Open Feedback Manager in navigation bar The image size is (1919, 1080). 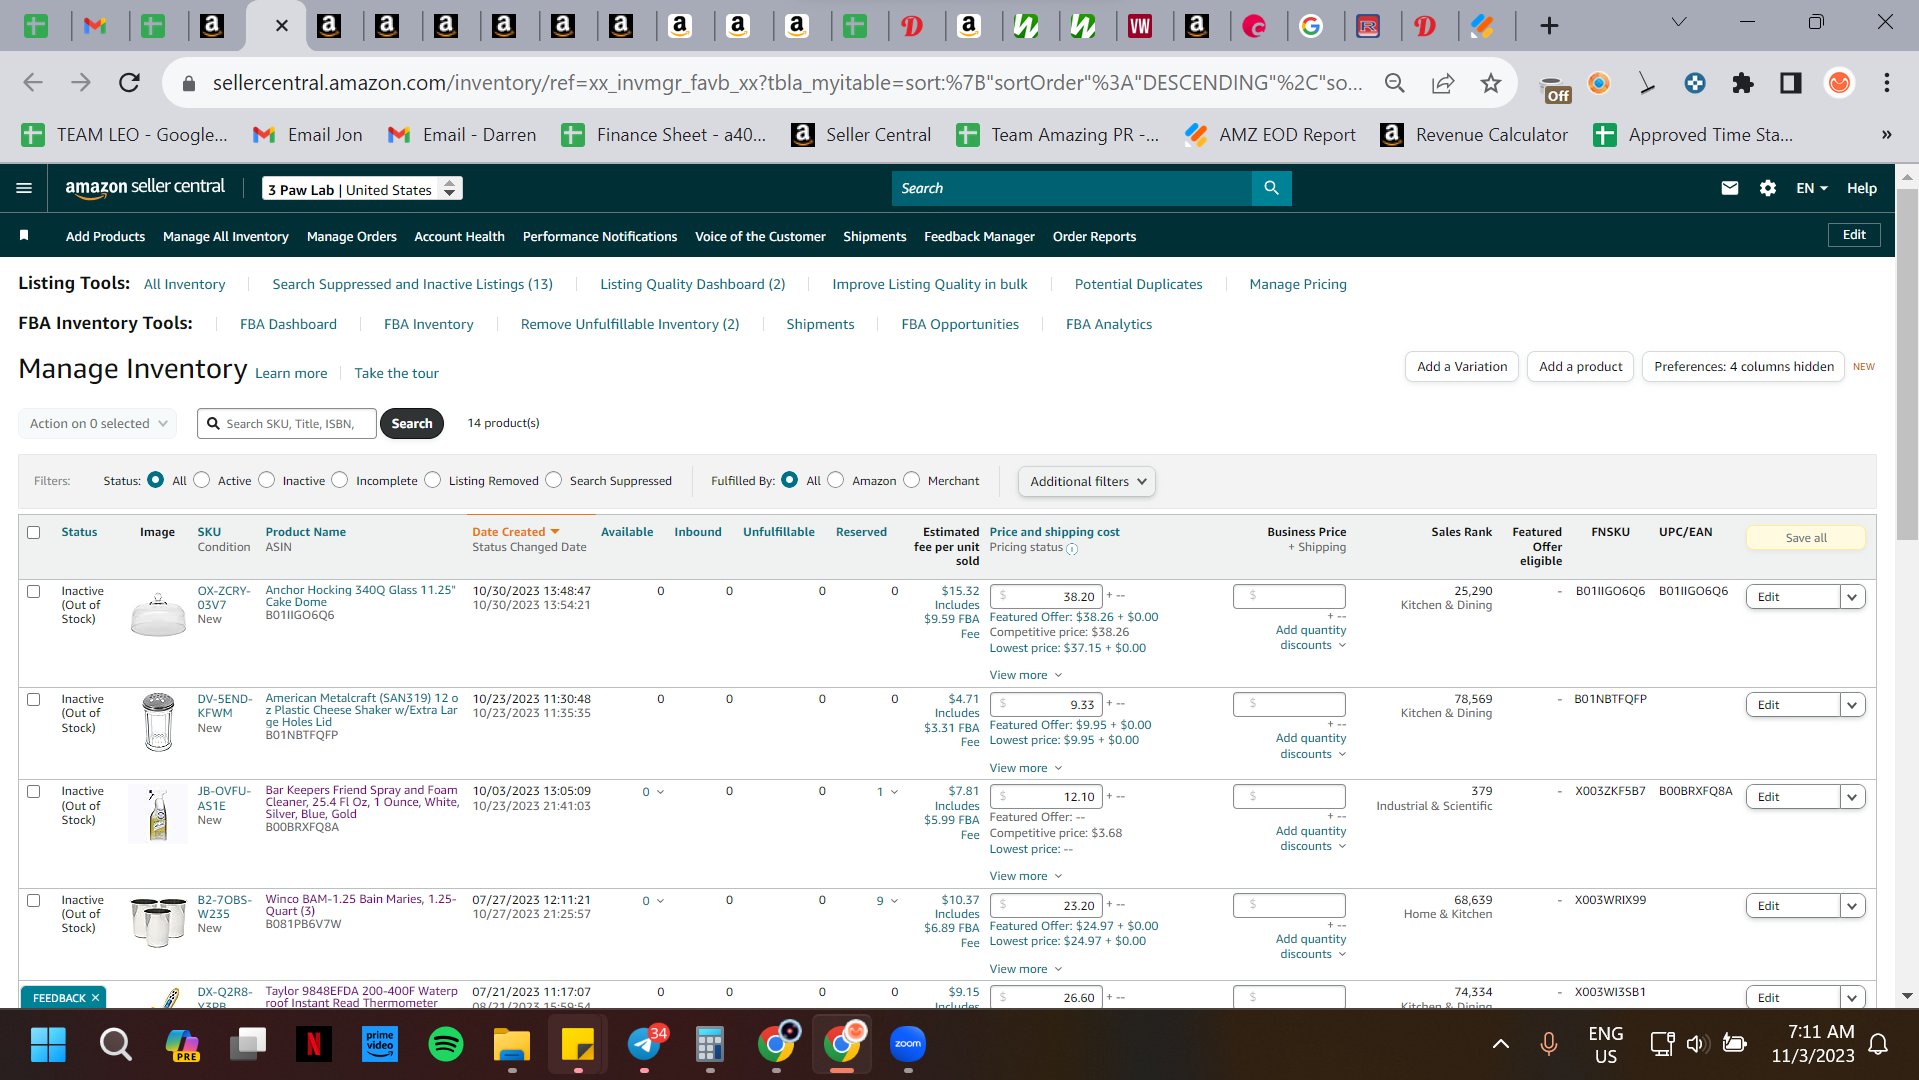click(x=979, y=236)
